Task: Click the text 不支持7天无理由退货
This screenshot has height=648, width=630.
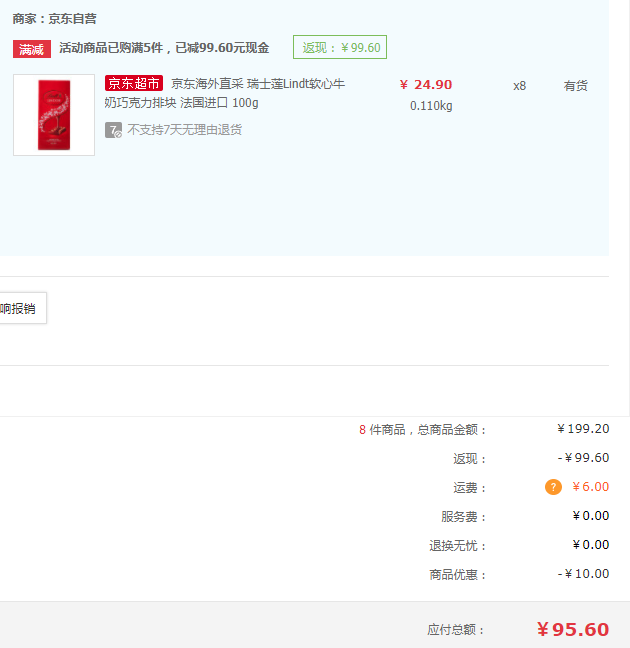Action: (x=184, y=130)
